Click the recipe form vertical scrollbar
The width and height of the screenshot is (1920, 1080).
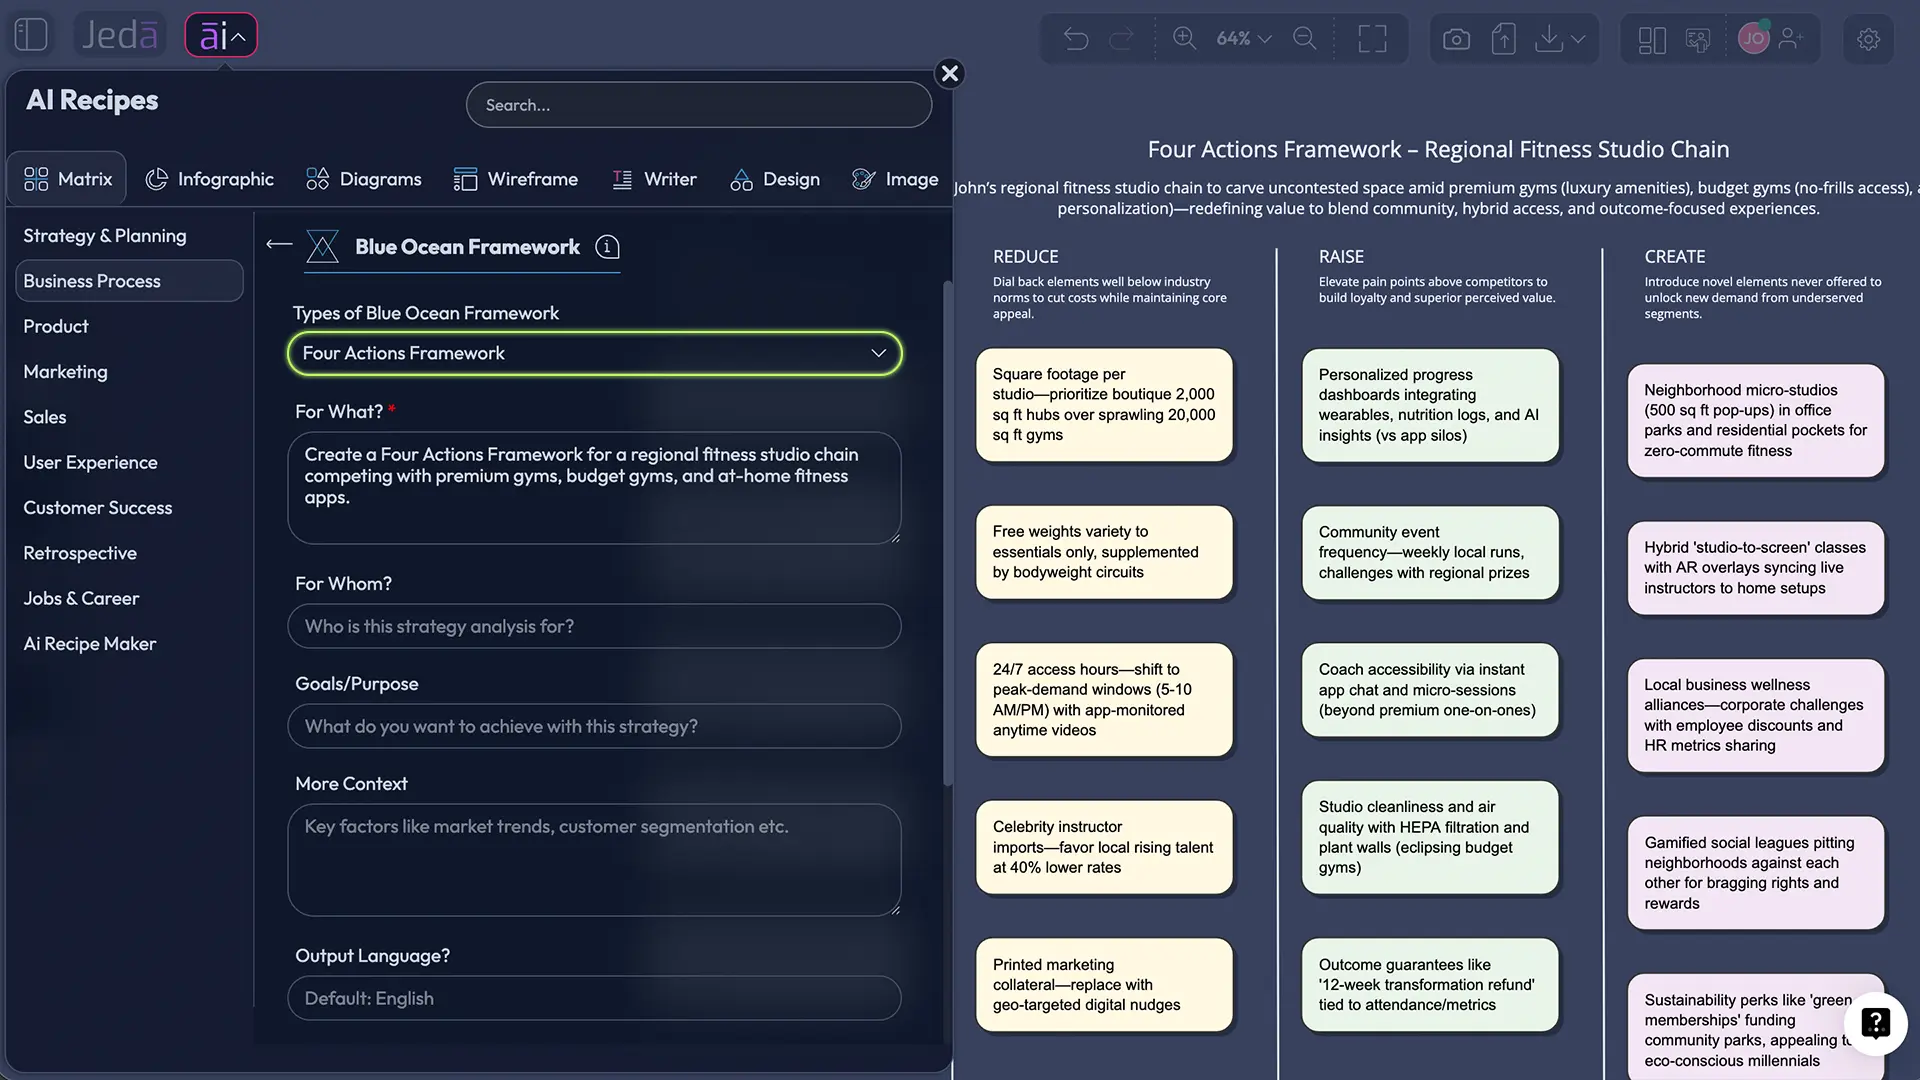[x=947, y=533]
